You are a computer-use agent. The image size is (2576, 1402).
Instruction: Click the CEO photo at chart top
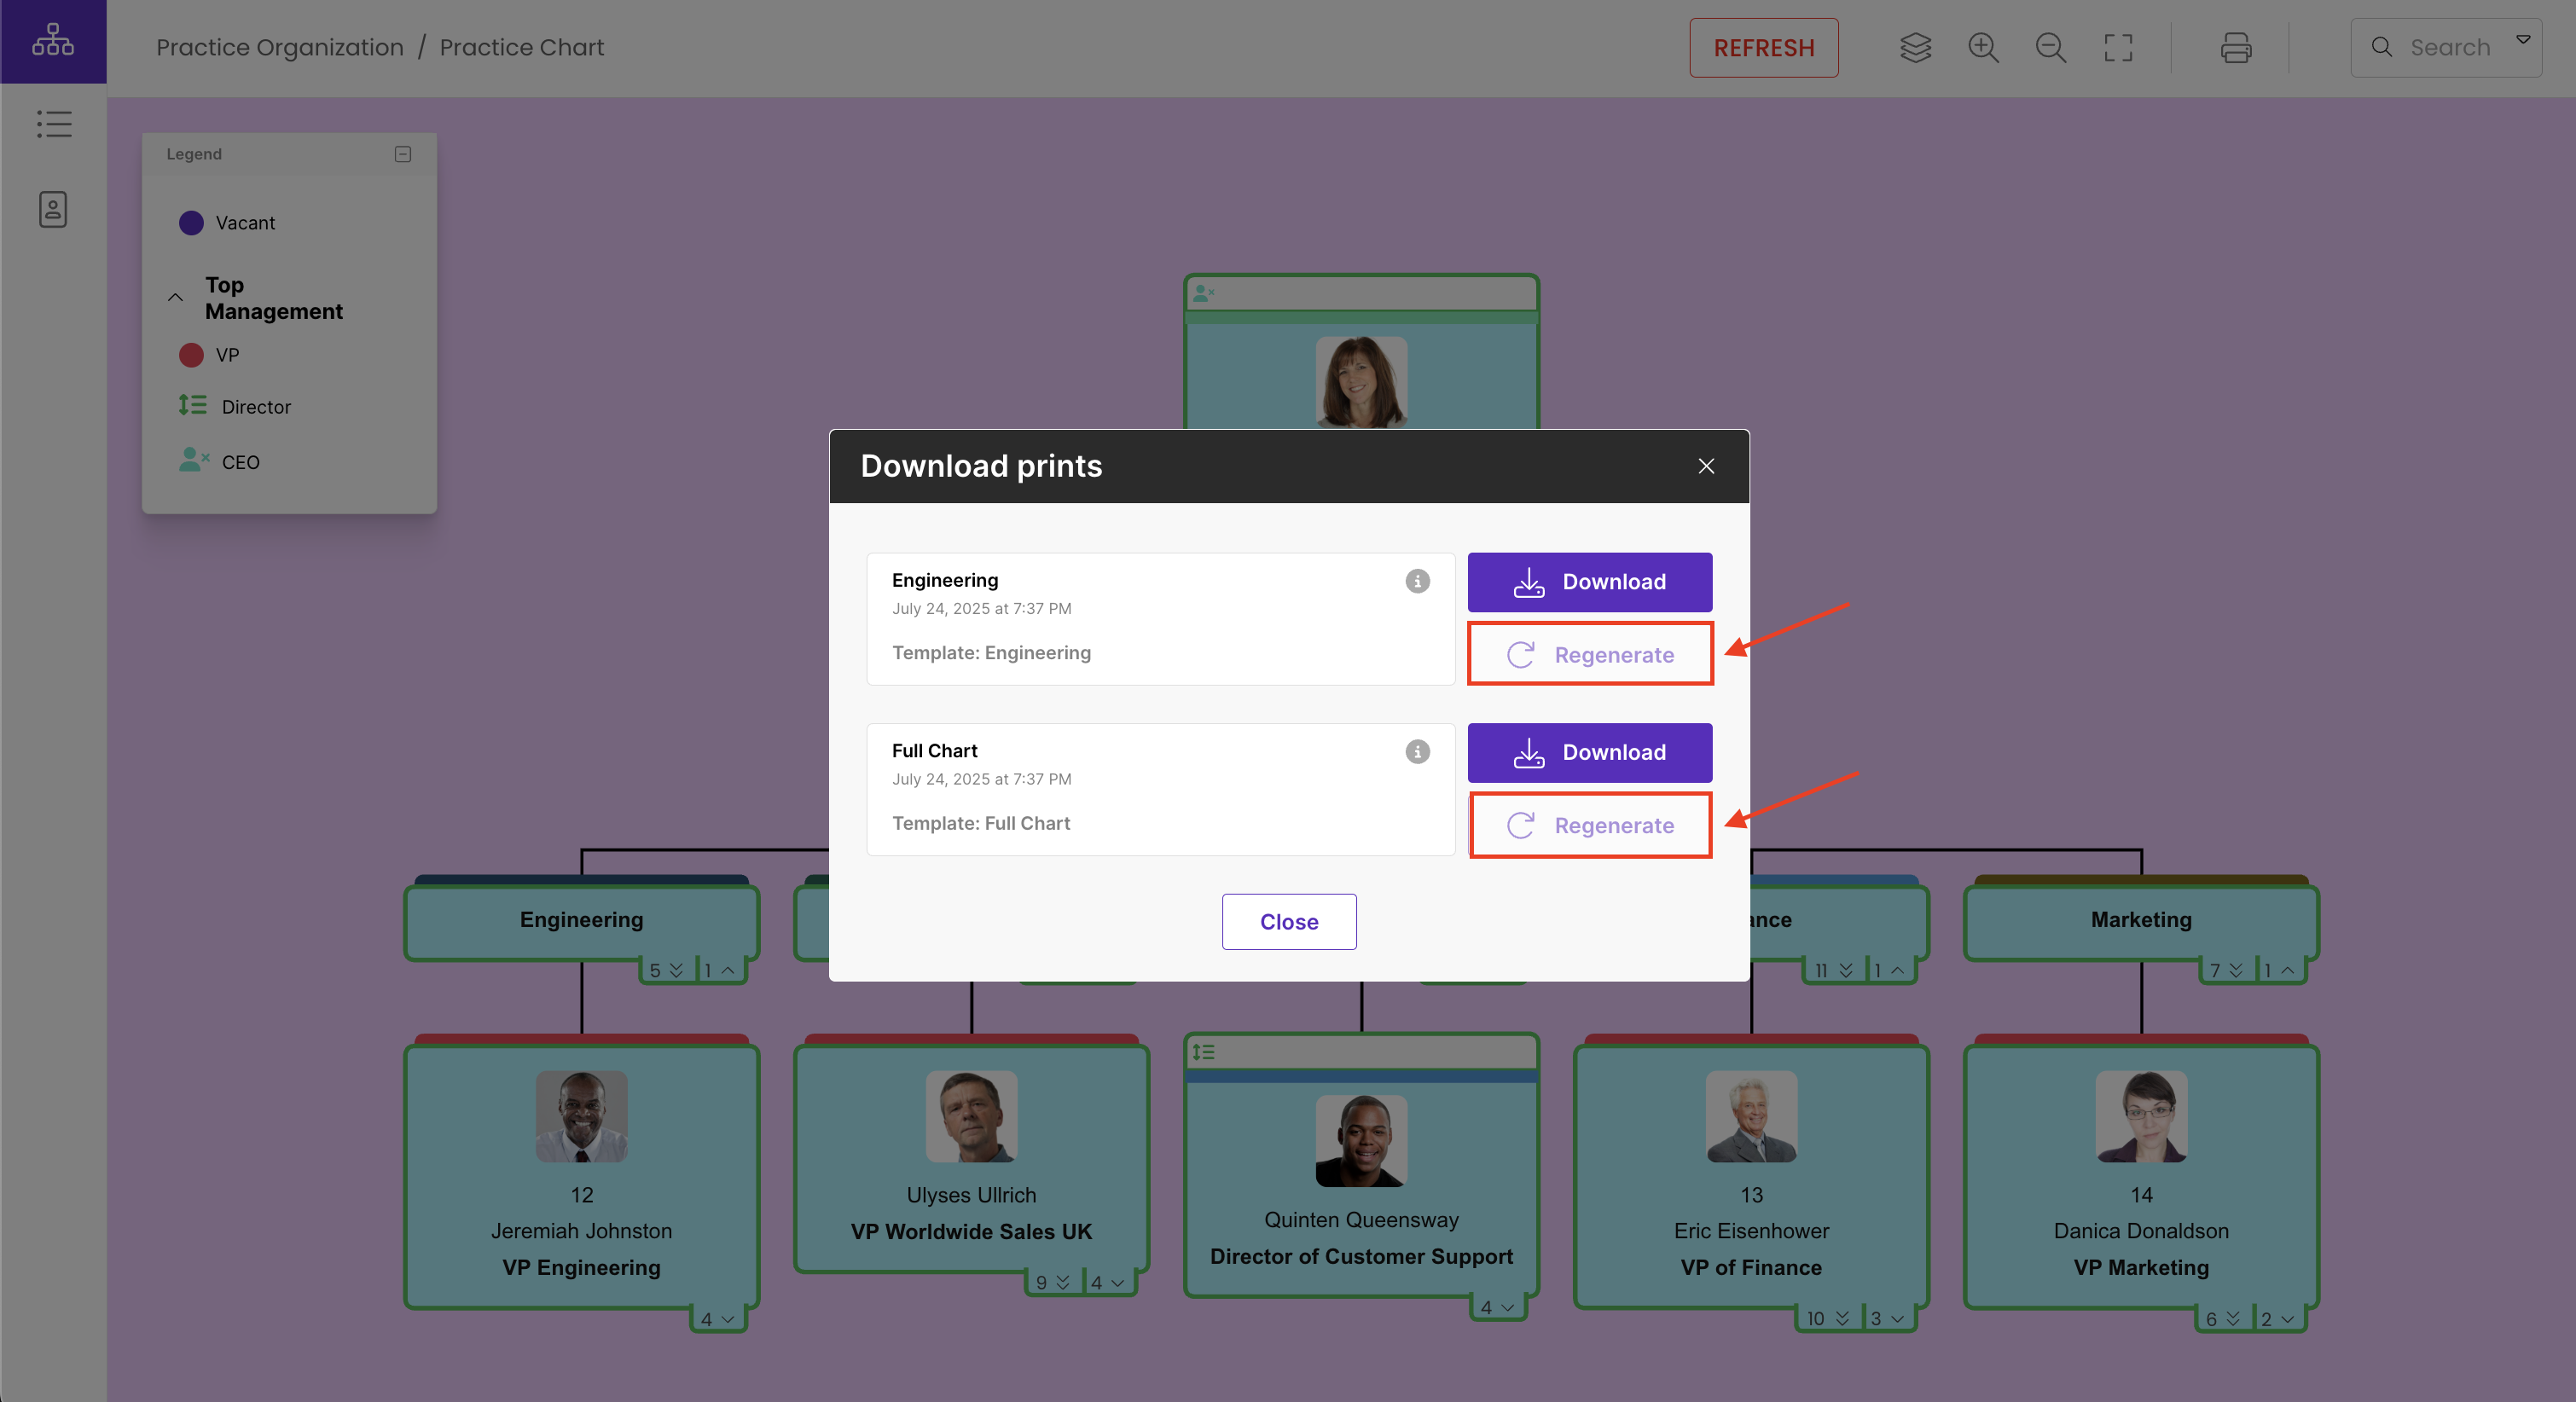pos(1361,382)
